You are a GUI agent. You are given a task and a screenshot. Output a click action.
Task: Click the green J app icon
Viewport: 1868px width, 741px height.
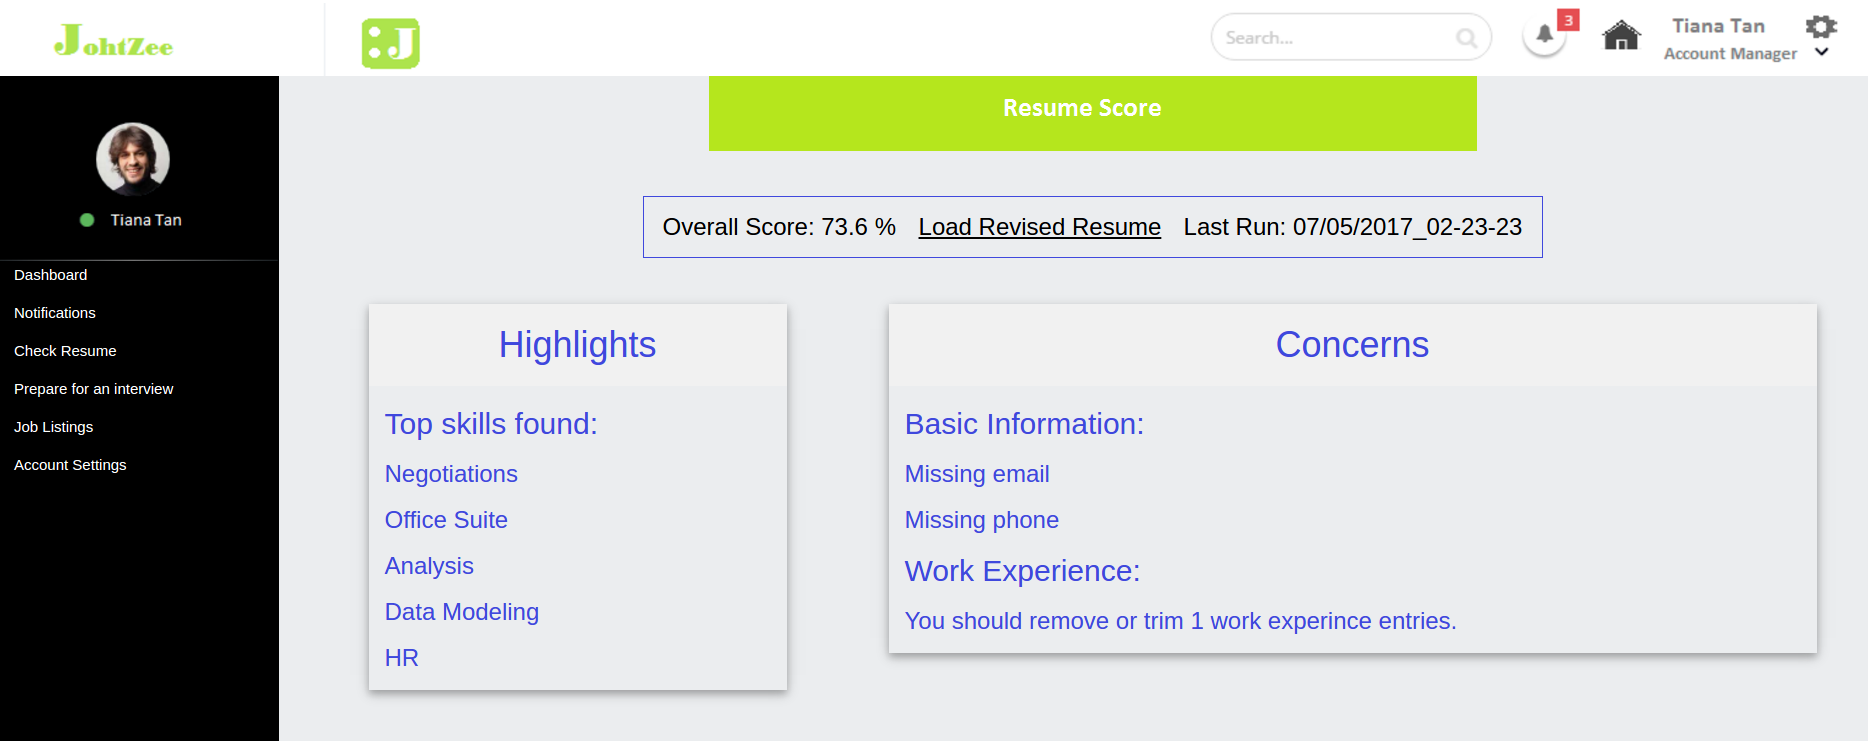(390, 43)
